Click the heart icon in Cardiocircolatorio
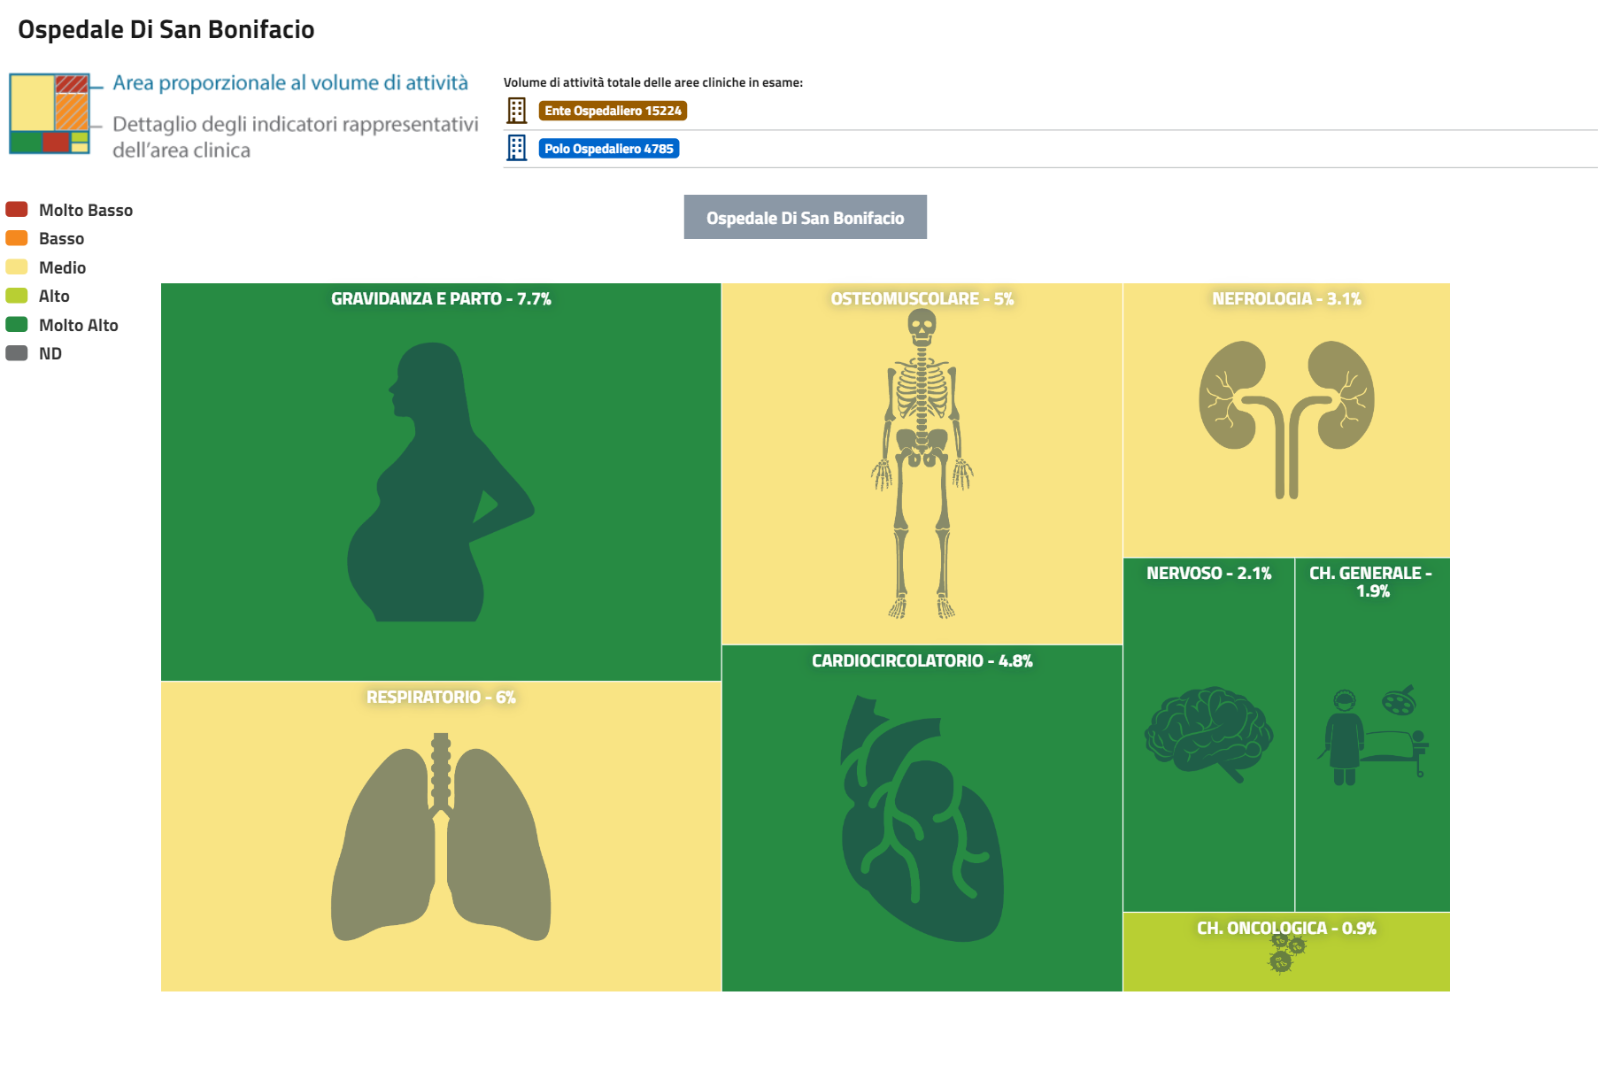This screenshot has height=1080, width=1611. pos(920,820)
